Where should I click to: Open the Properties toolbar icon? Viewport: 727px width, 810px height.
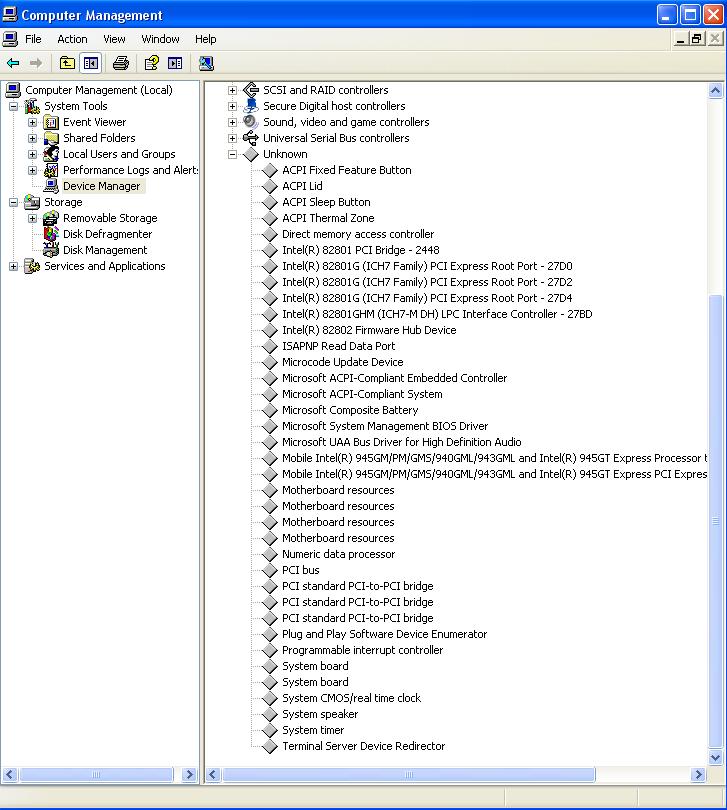click(151, 63)
